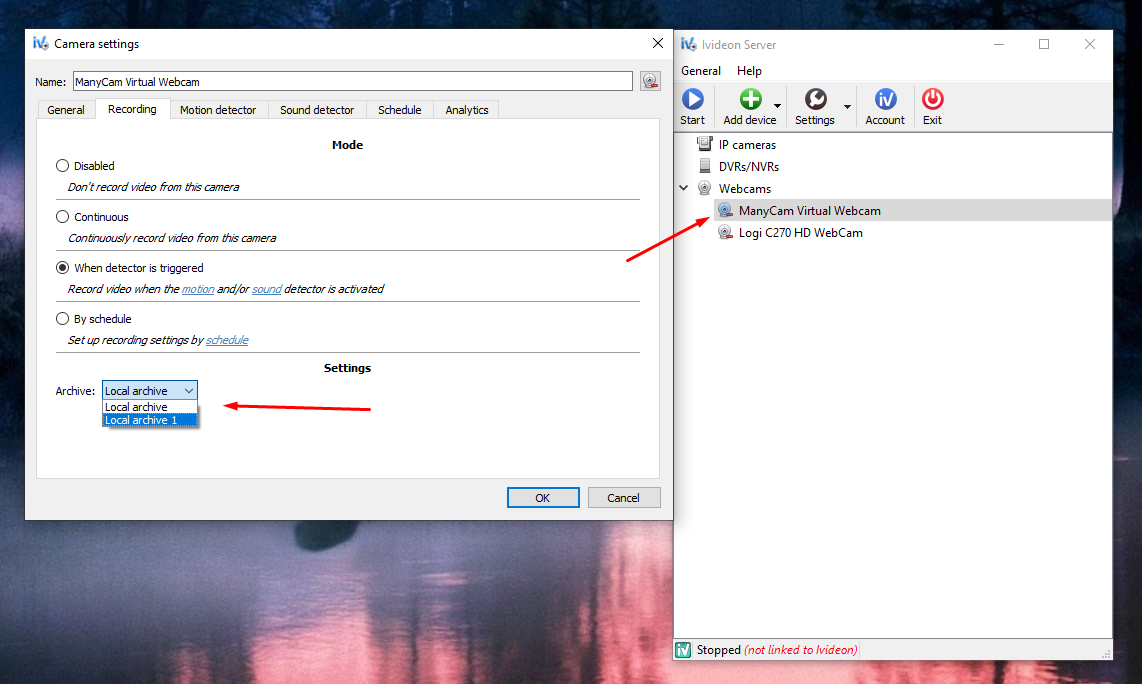The width and height of the screenshot is (1142, 684).
Task: Open the Motion detector tab
Action: [x=218, y=110]
